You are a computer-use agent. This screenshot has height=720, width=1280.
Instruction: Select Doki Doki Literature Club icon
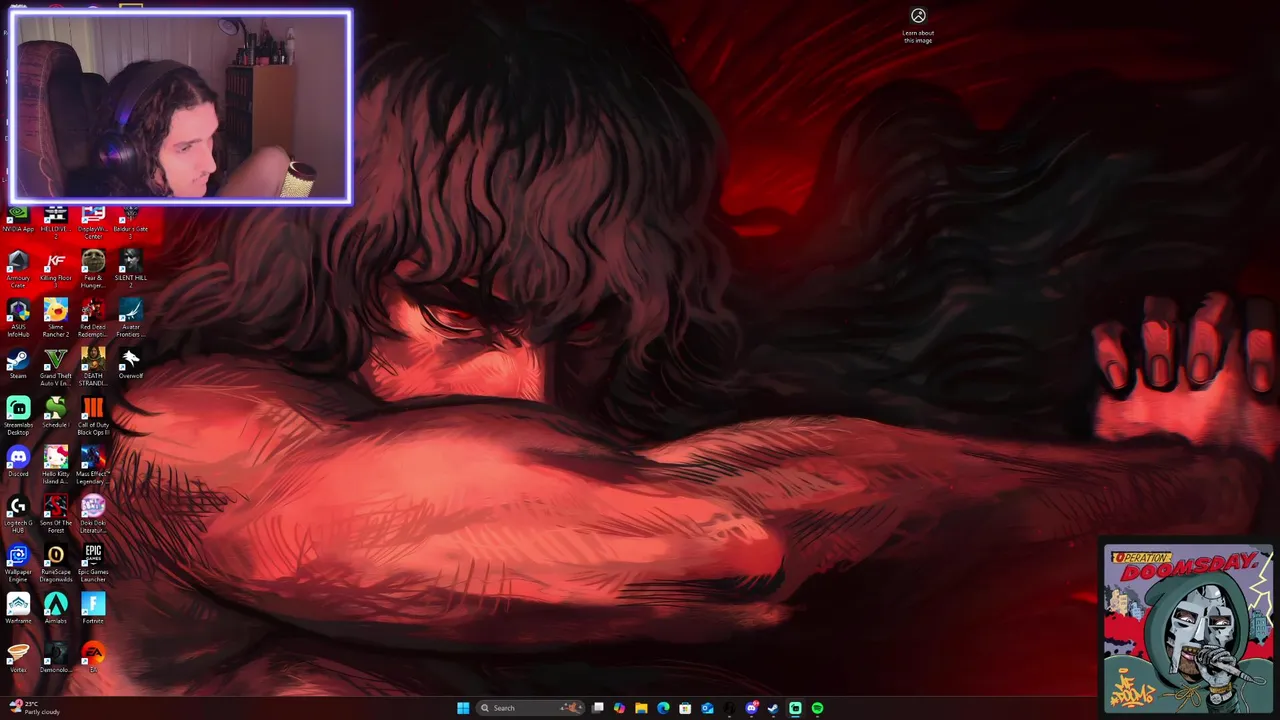click(93, 514)
